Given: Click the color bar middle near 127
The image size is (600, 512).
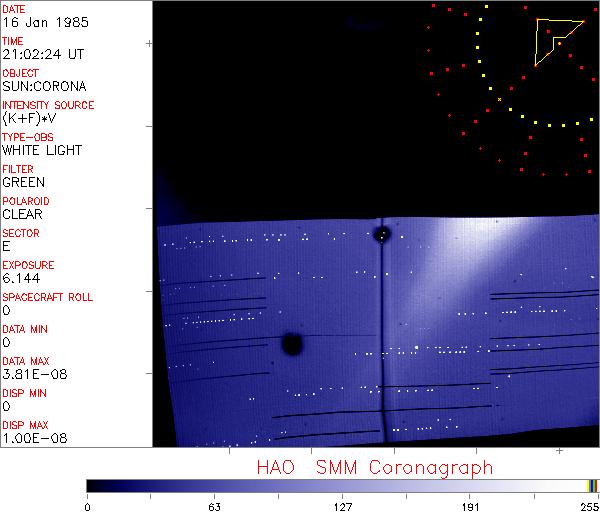Looking at the screenshot, I should [x=342, y=485].
